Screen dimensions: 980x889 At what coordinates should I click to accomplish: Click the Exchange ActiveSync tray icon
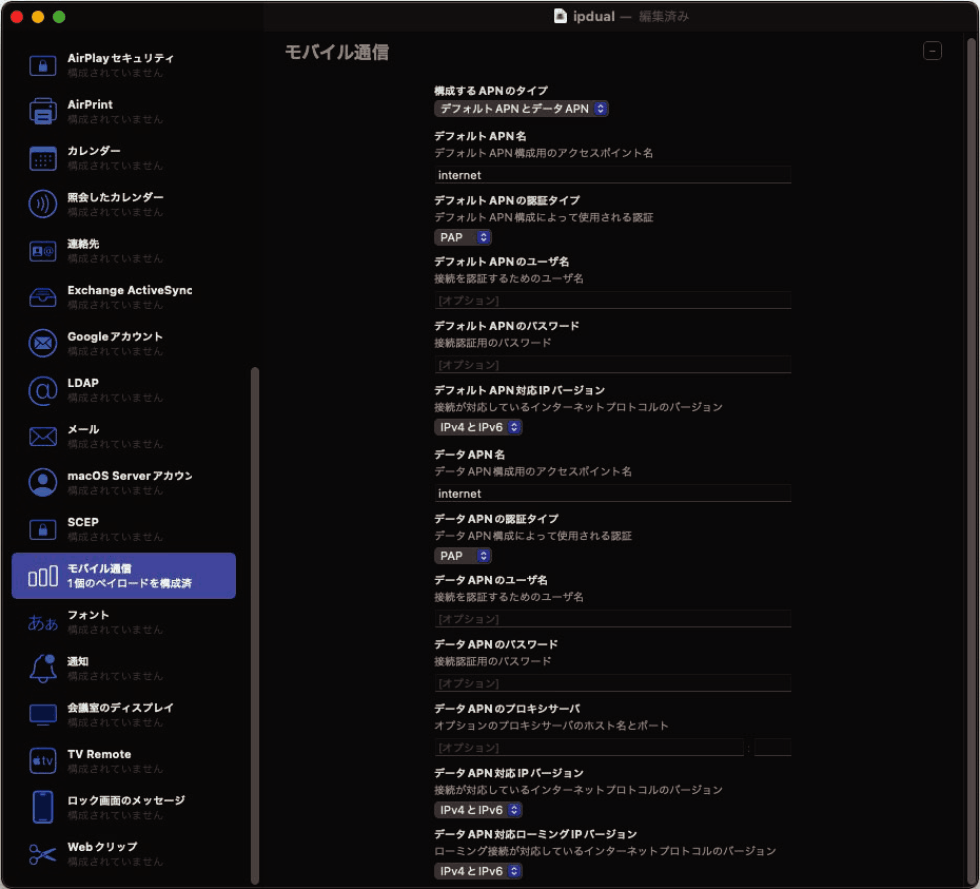point(42,297)
